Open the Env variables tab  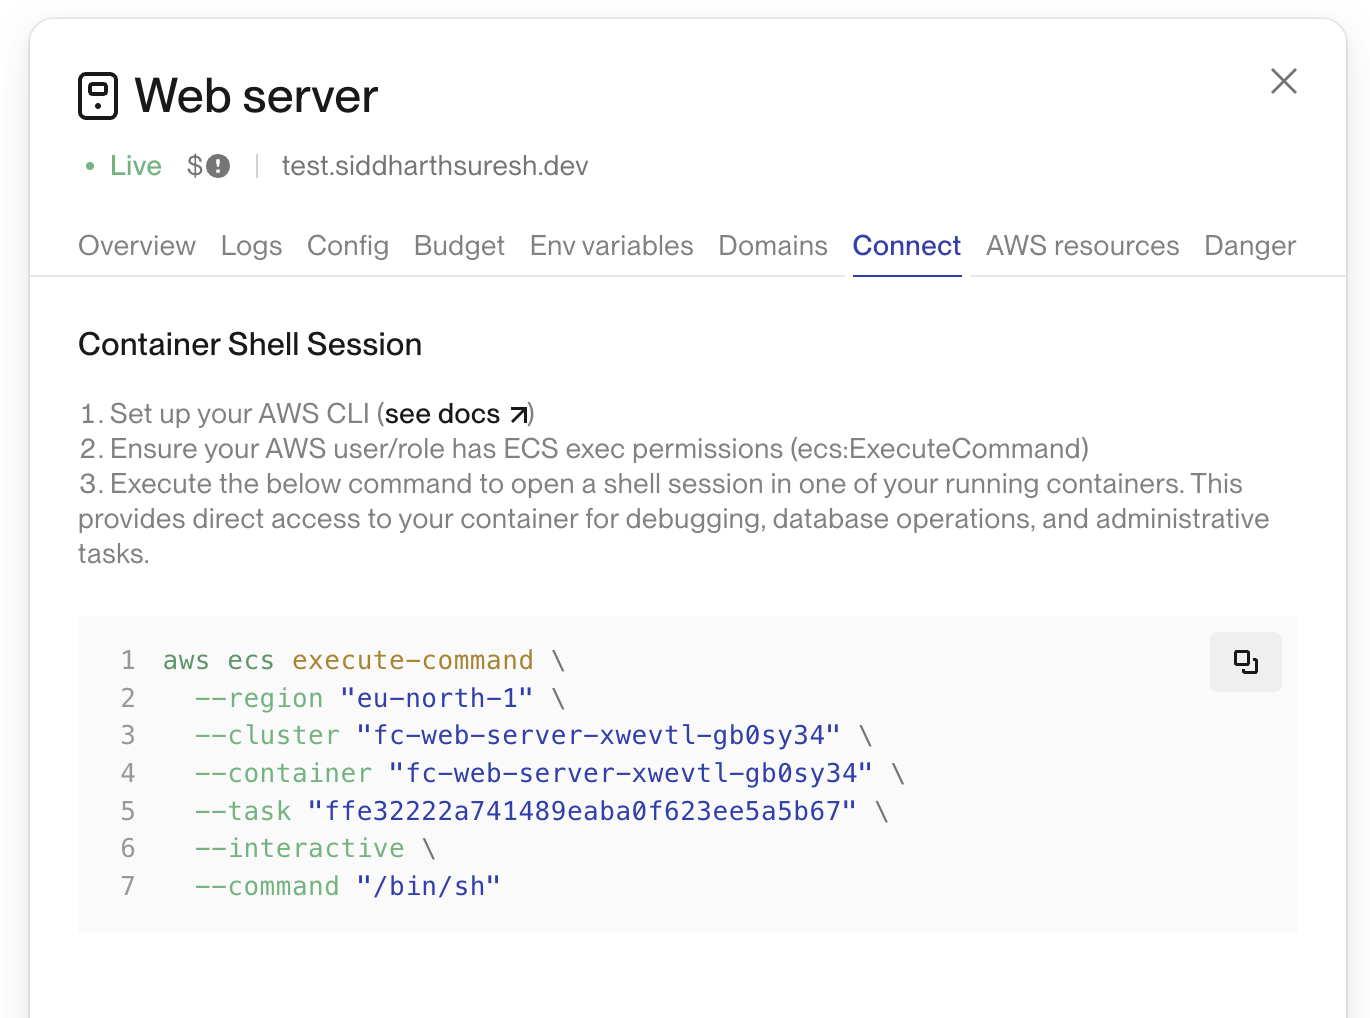(611, 246)
